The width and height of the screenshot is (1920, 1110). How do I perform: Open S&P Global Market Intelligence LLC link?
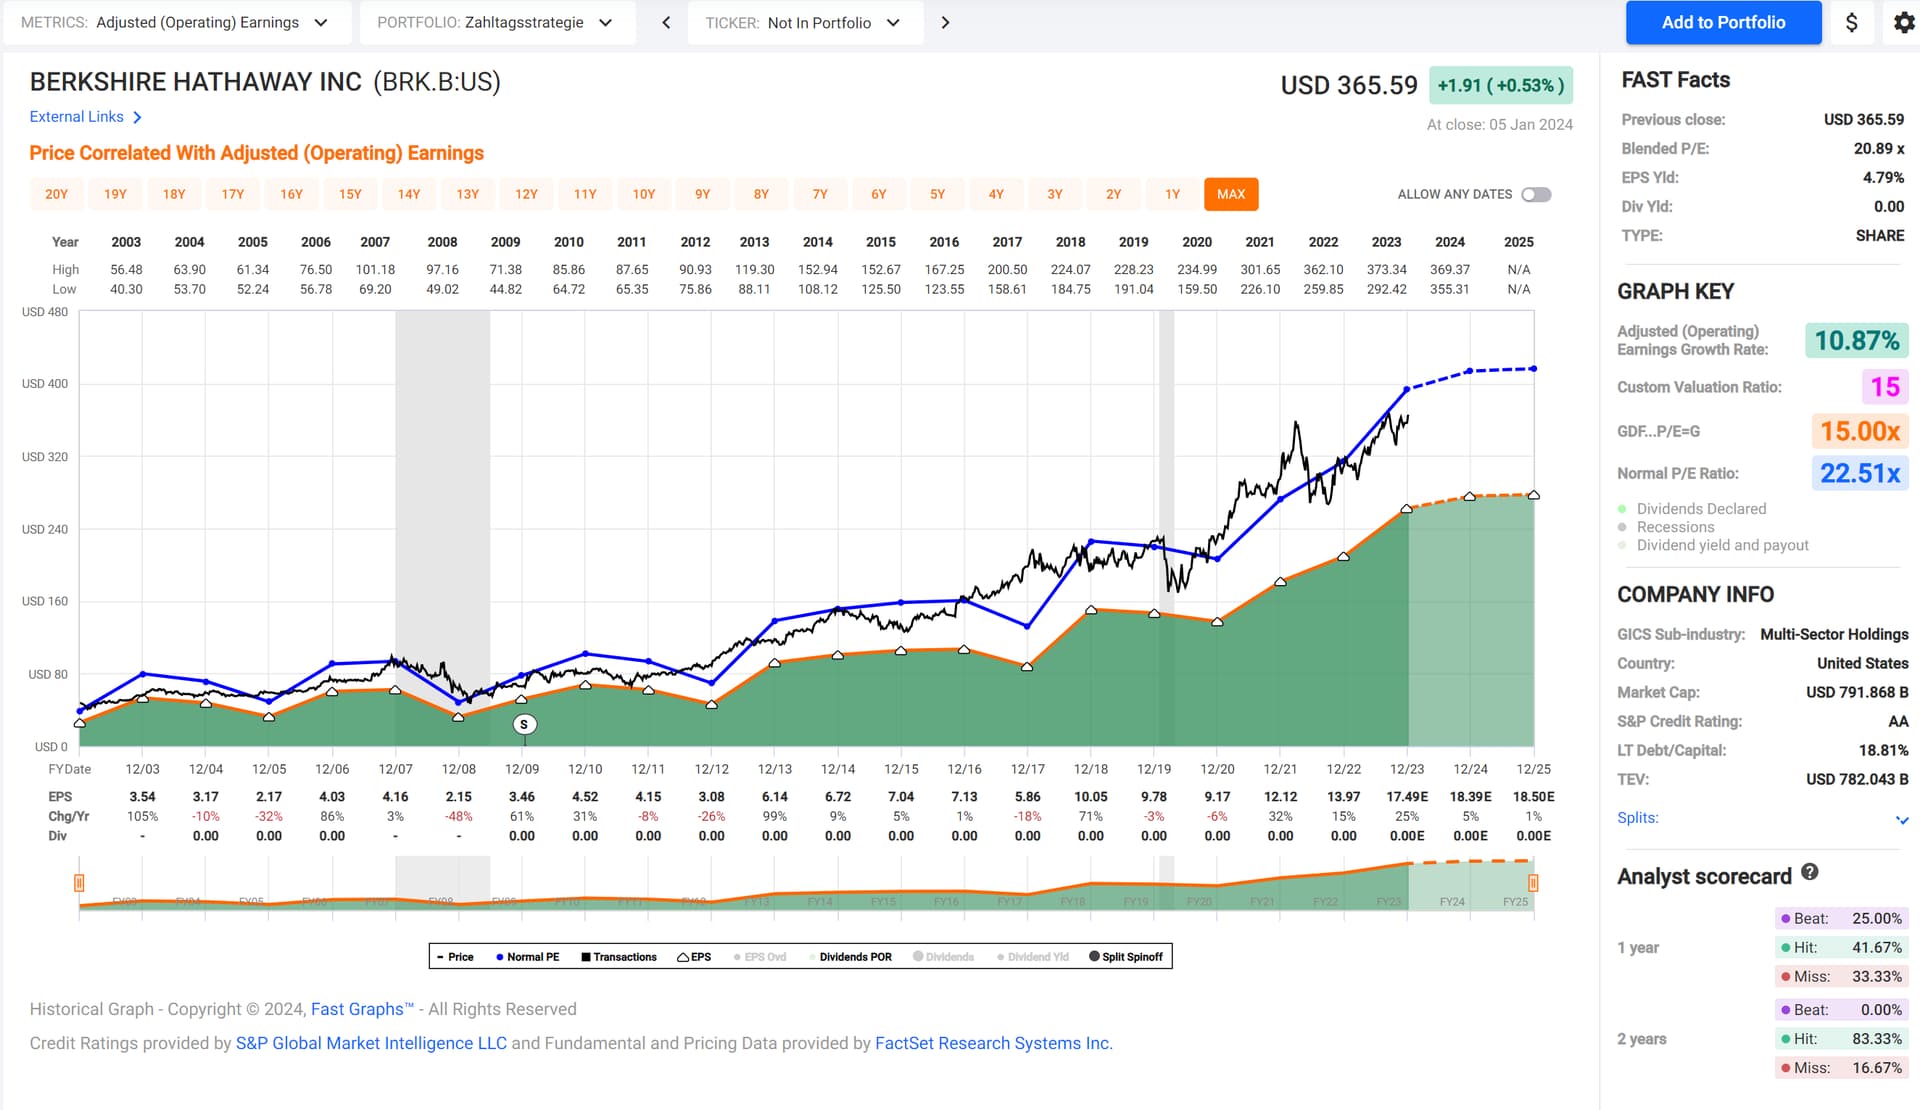(371, 1043)
